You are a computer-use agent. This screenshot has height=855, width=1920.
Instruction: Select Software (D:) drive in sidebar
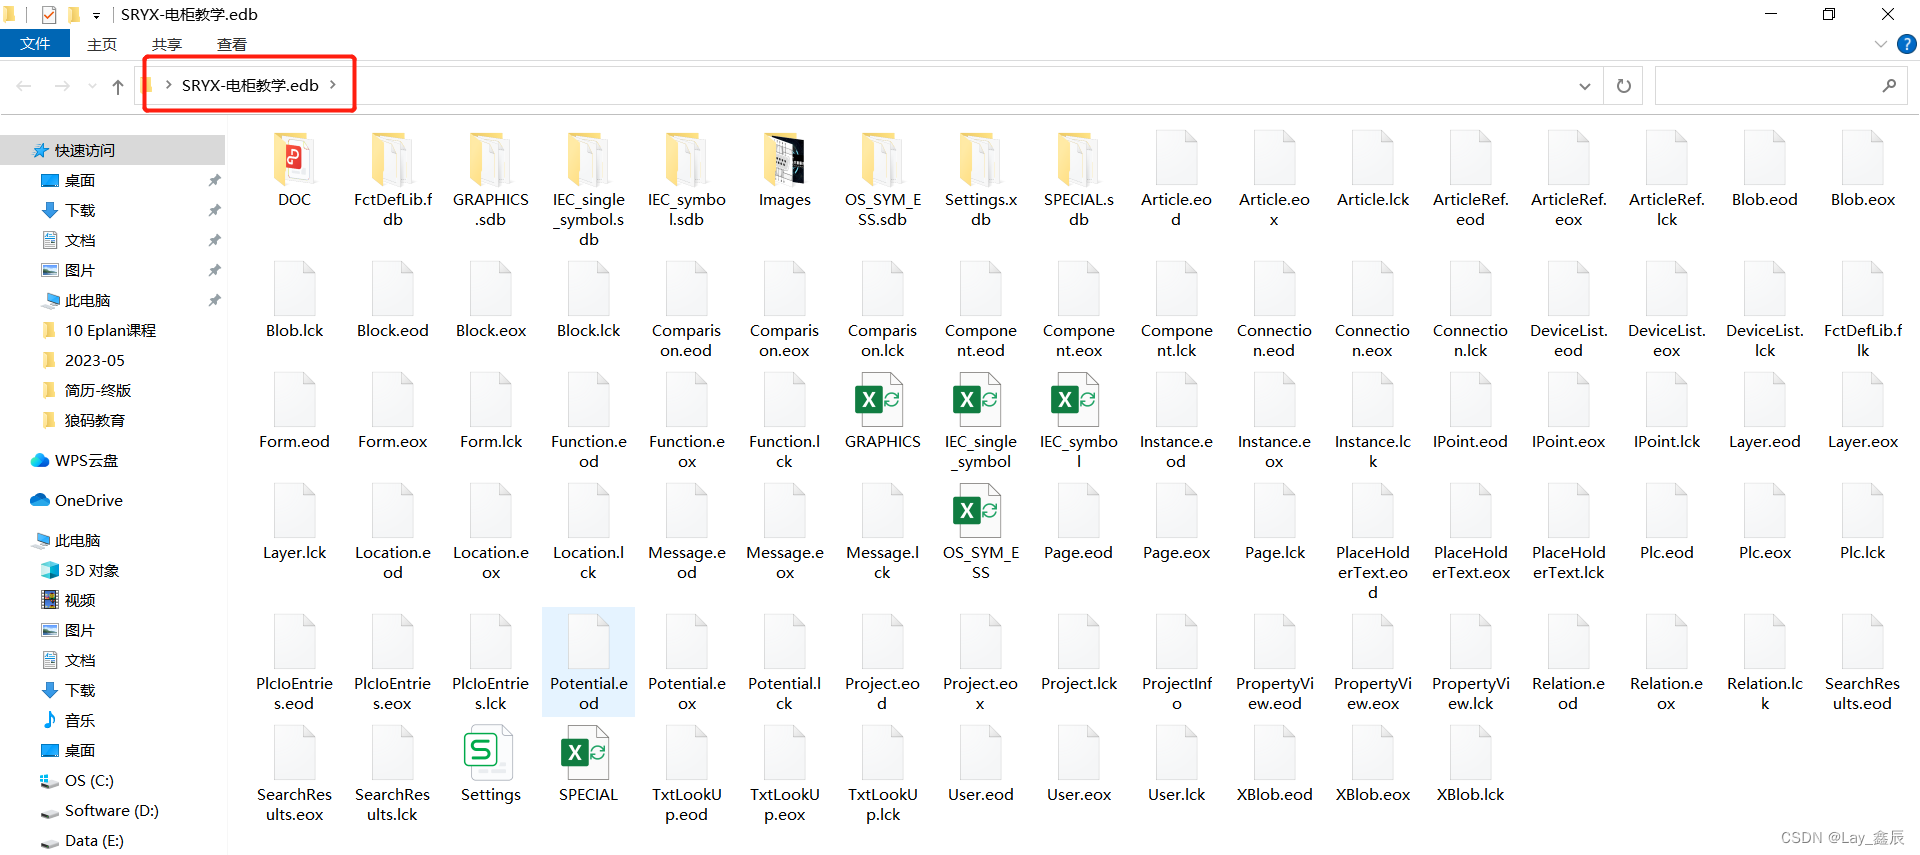[111, 810]
